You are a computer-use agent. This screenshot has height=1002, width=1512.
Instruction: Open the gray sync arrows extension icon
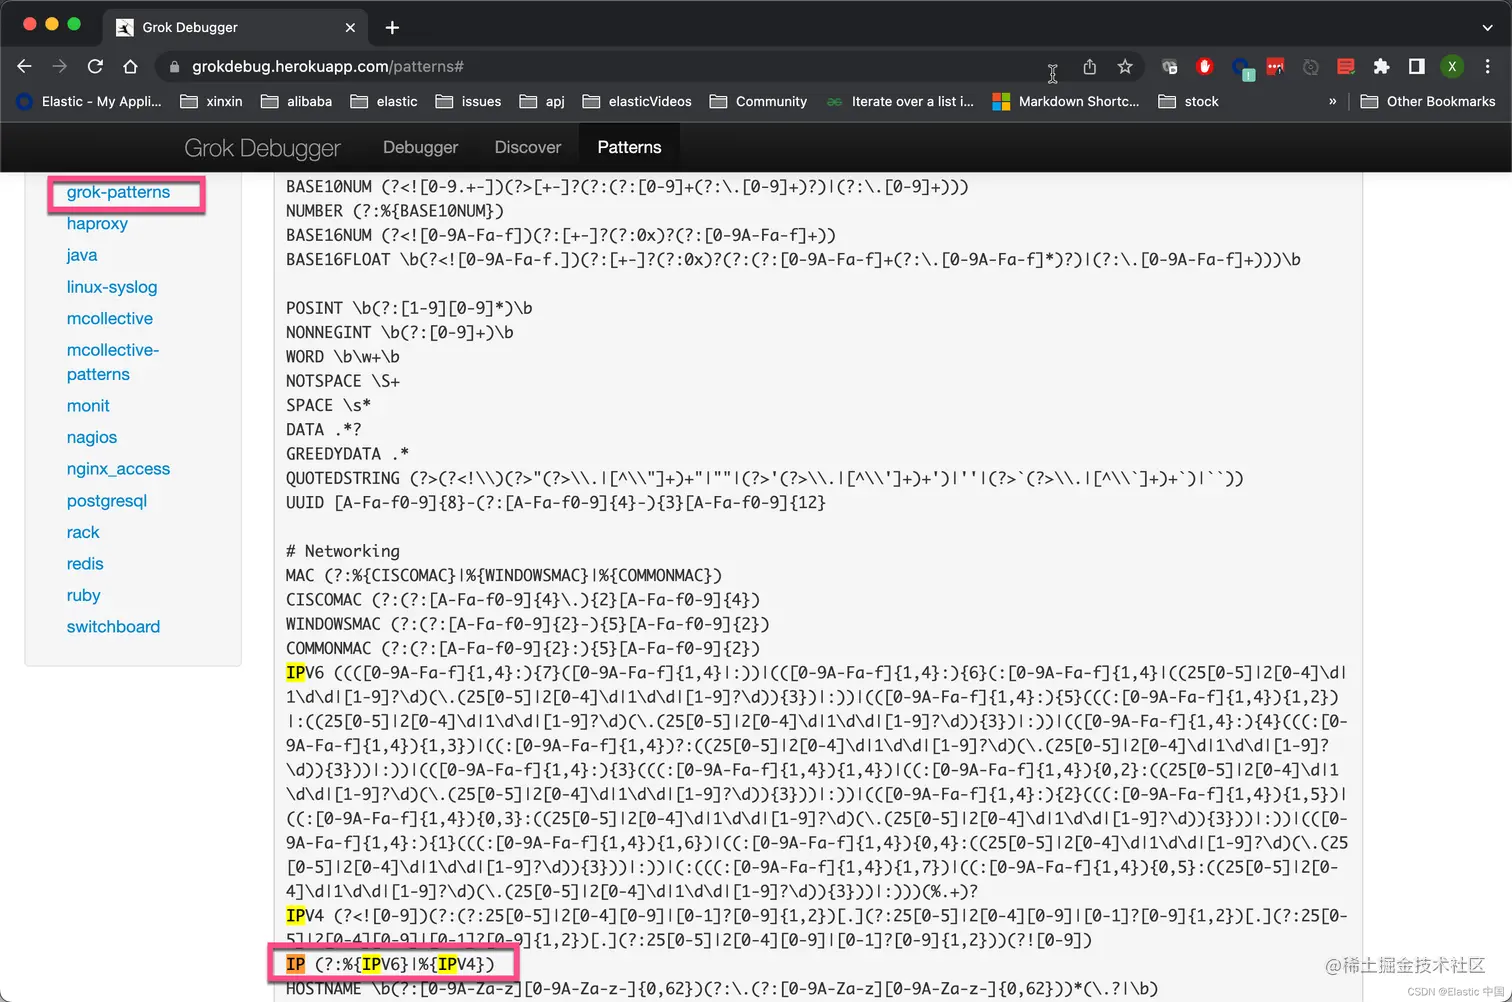(1310, 66)
